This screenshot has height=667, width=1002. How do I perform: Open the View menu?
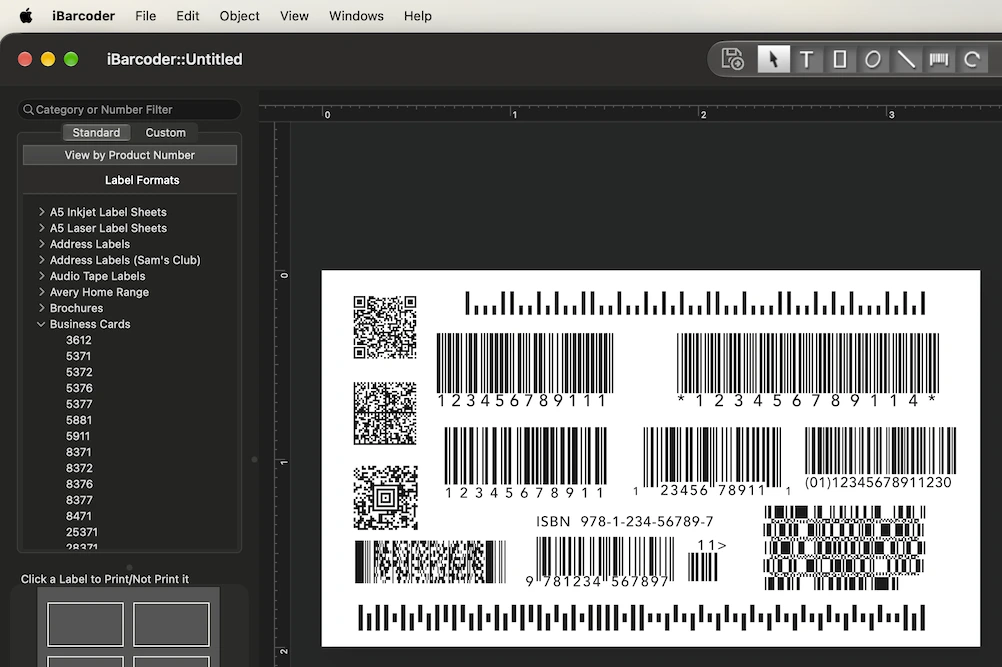click(x=294, y=15)
